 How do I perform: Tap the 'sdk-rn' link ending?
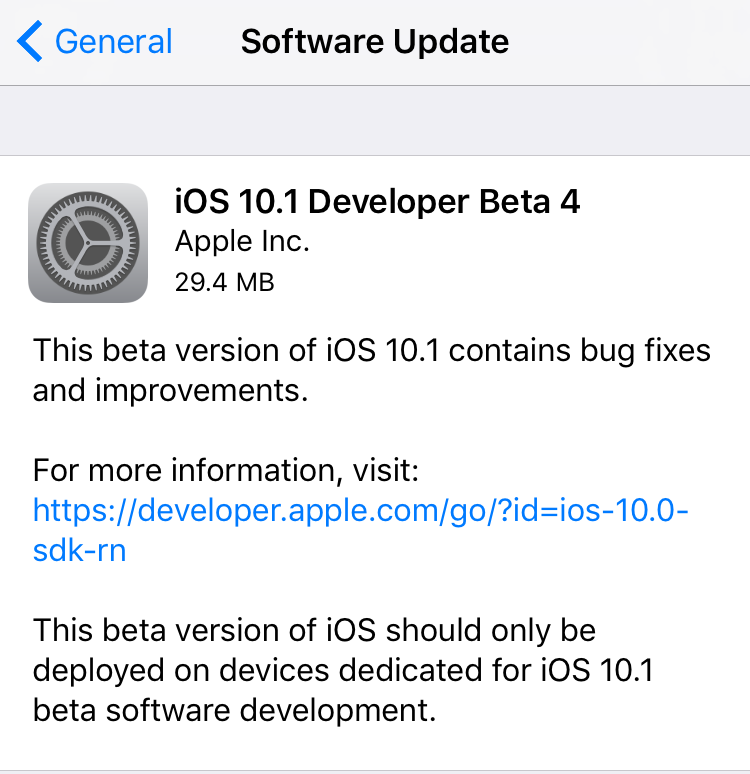[80, 550]
